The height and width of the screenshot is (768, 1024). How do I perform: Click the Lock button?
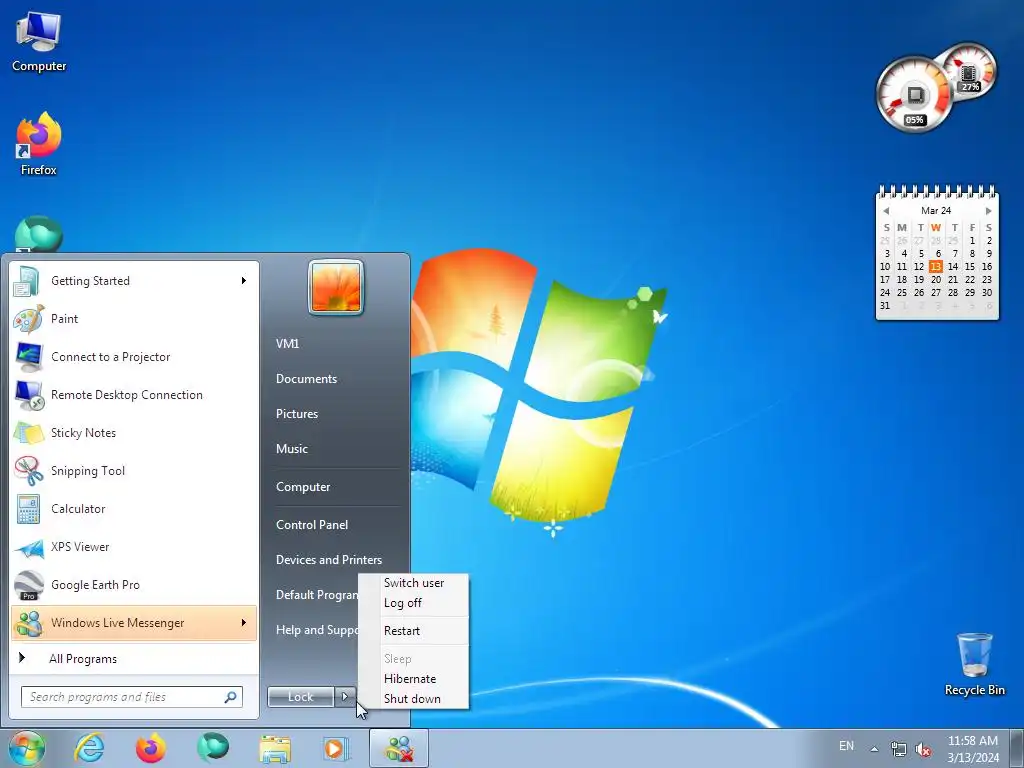tap(301, 697)
